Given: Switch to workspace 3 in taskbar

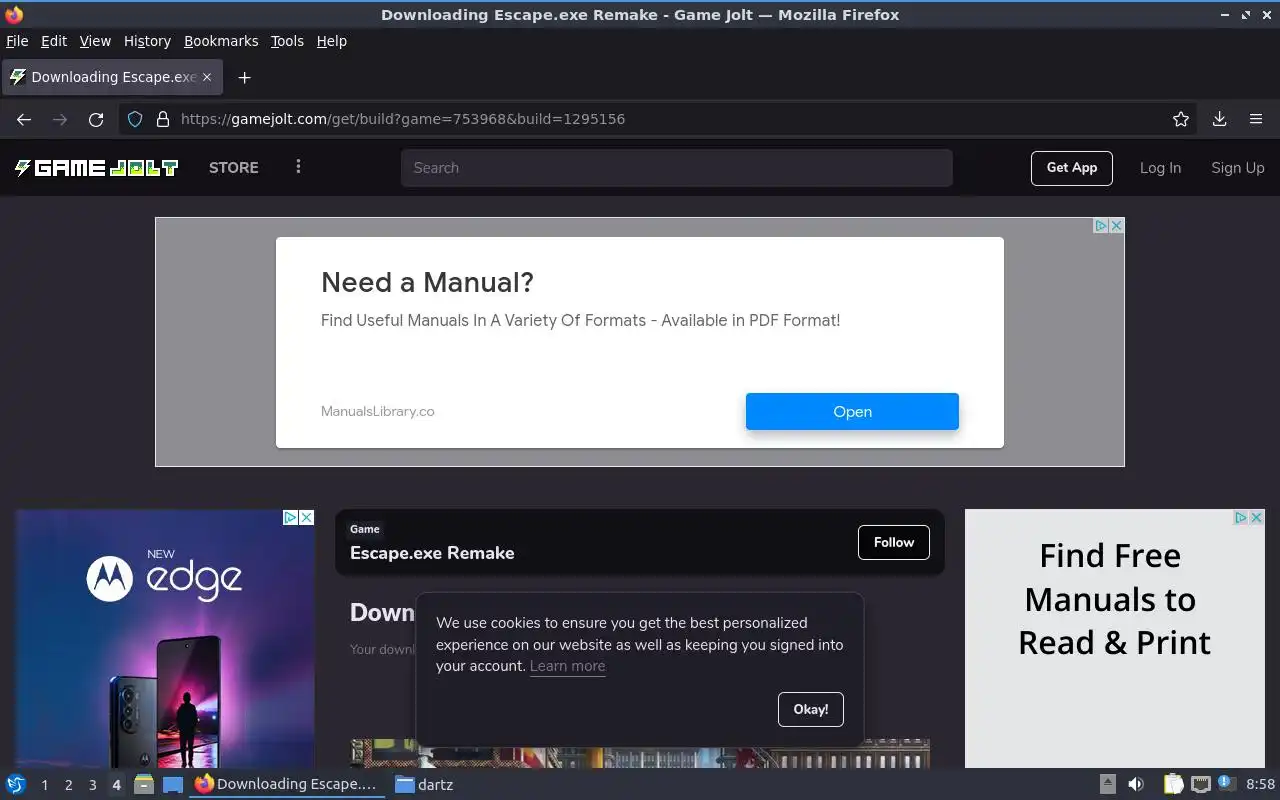Looking at the screenshot, I should (92, 785).
